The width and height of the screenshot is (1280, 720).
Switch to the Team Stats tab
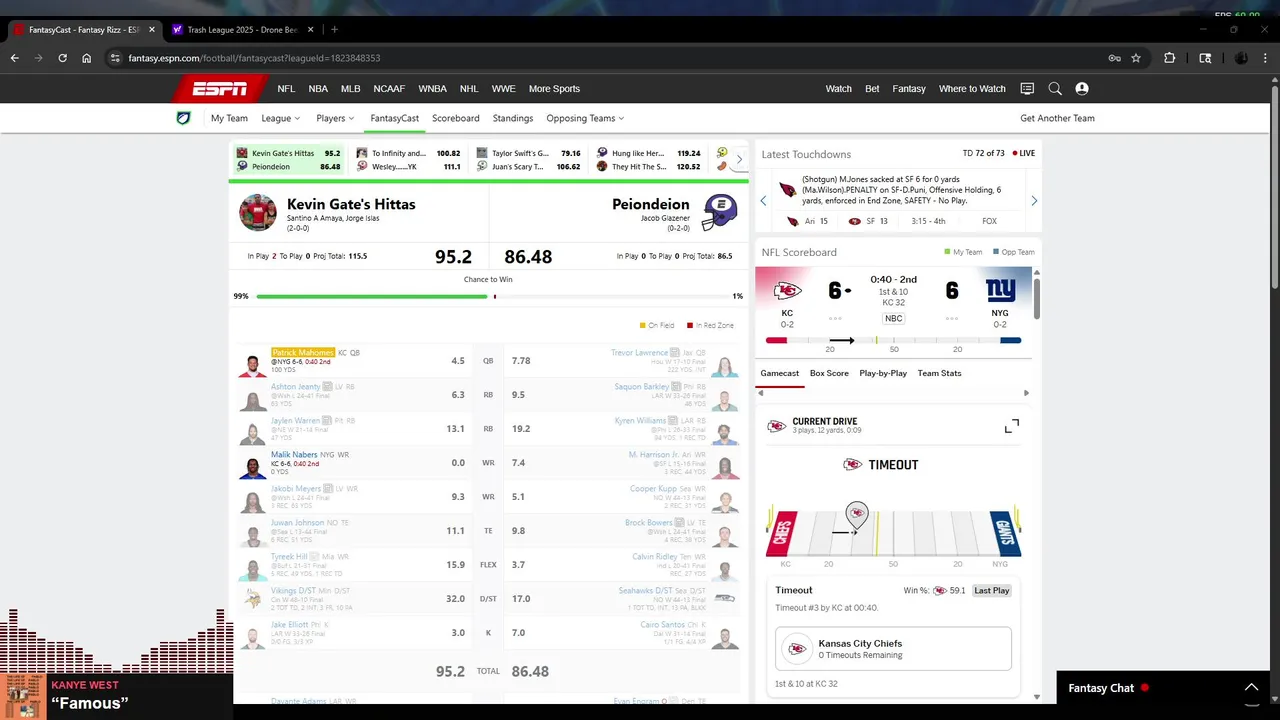click(x=939, y=373)
